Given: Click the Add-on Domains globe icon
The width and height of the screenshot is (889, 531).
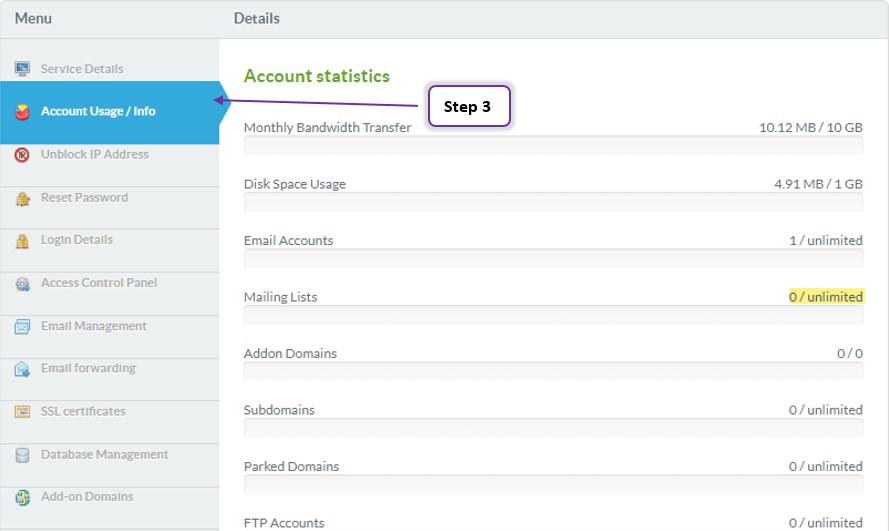Looking at the screenshot, I should coord(22,498).
